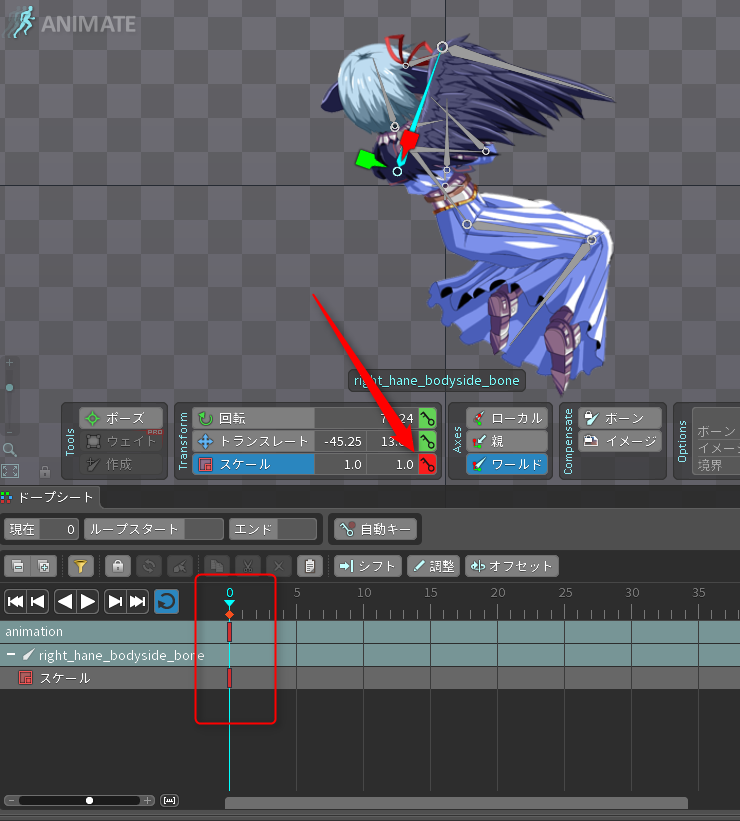
Task: Toggle the loop playback button
Action: coord(167,602)
